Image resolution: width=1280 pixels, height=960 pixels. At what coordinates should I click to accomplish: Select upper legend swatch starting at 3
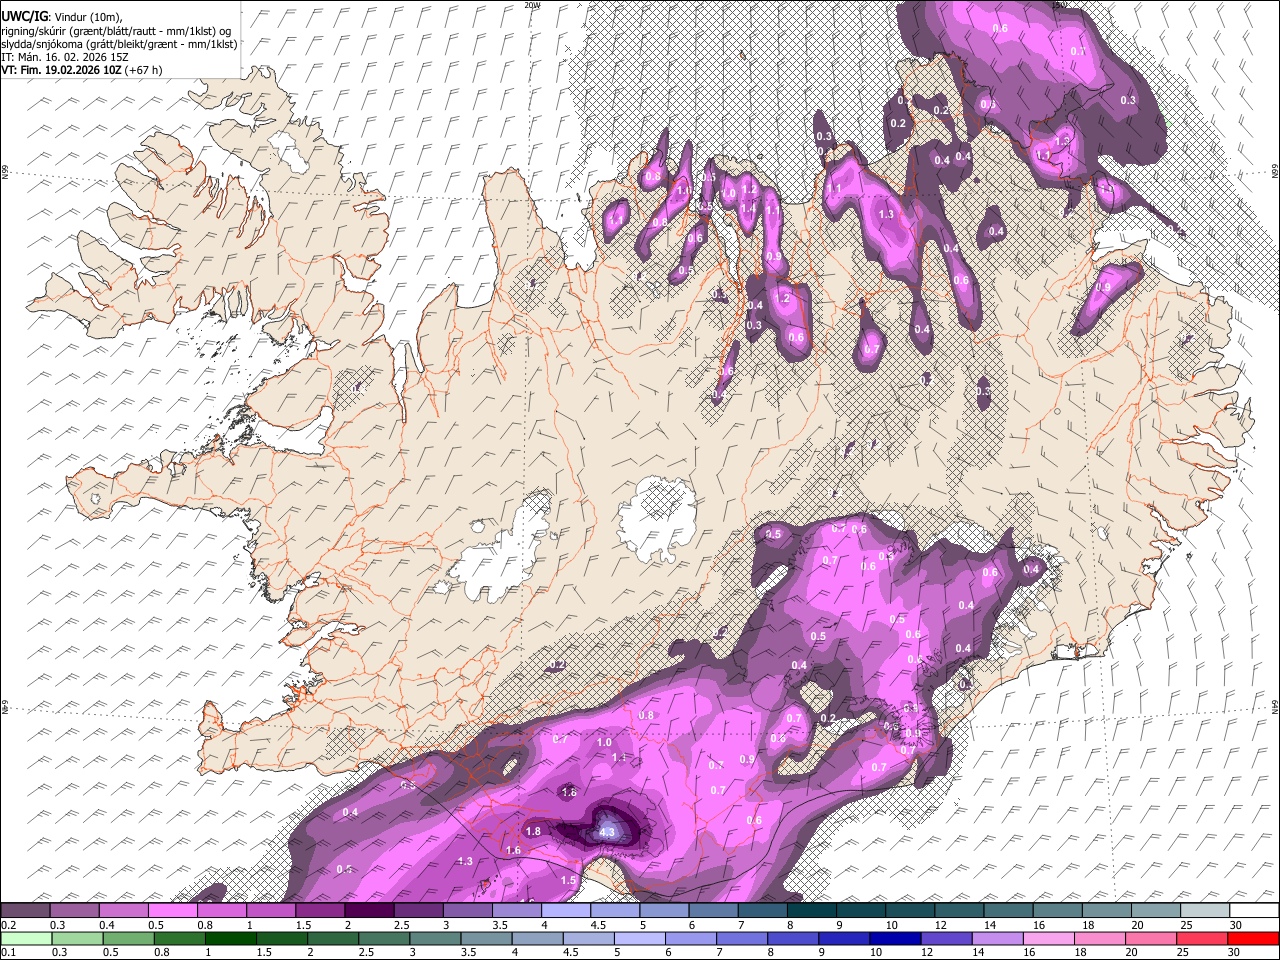pyautogui.click(x=468, y=910)
